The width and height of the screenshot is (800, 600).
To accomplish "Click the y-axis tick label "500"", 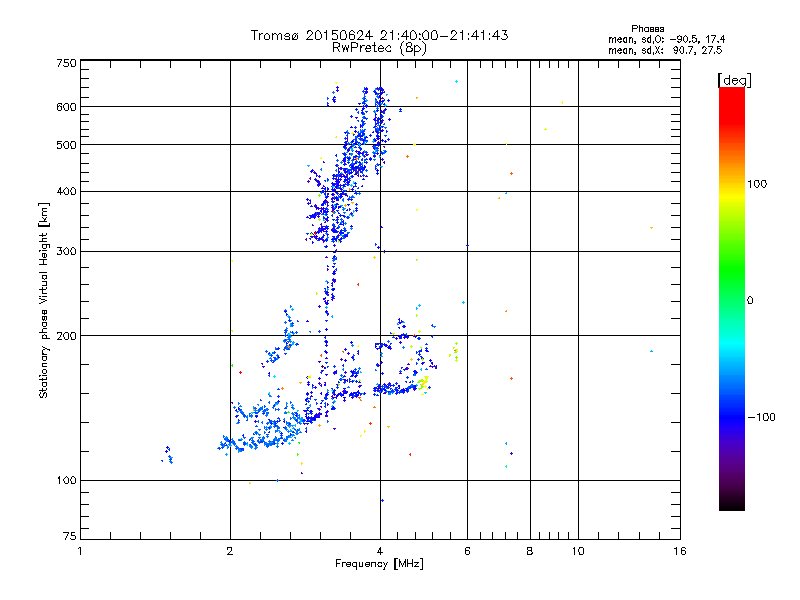I will 67,145.
